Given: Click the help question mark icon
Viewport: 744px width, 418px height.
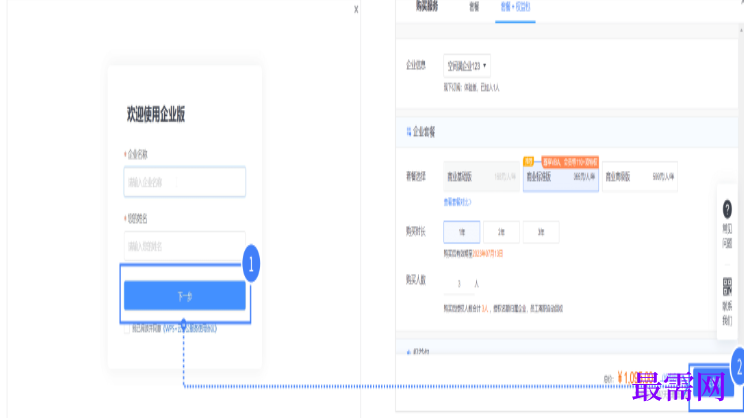Looking at the screenshot, I should (x=727, y=211).
